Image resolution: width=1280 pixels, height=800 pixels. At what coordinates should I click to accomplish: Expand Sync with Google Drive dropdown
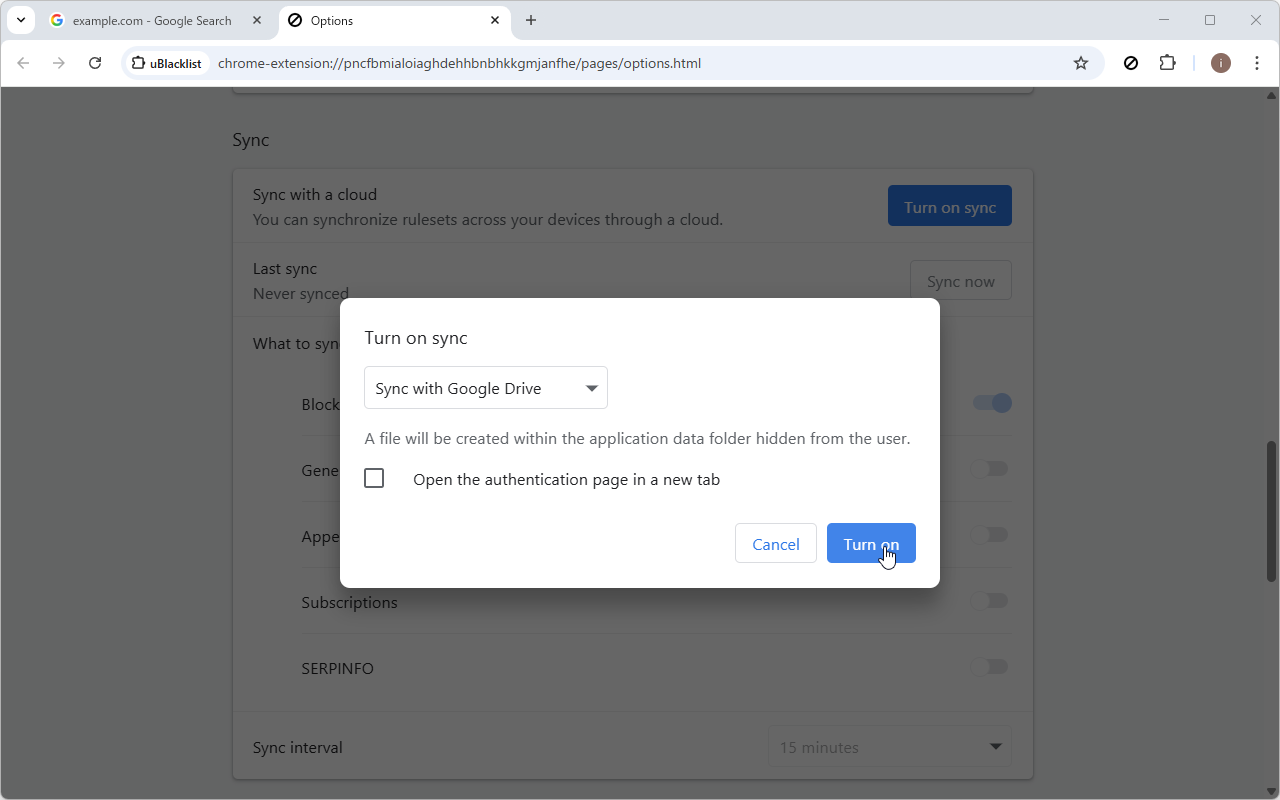click(486, 388)
